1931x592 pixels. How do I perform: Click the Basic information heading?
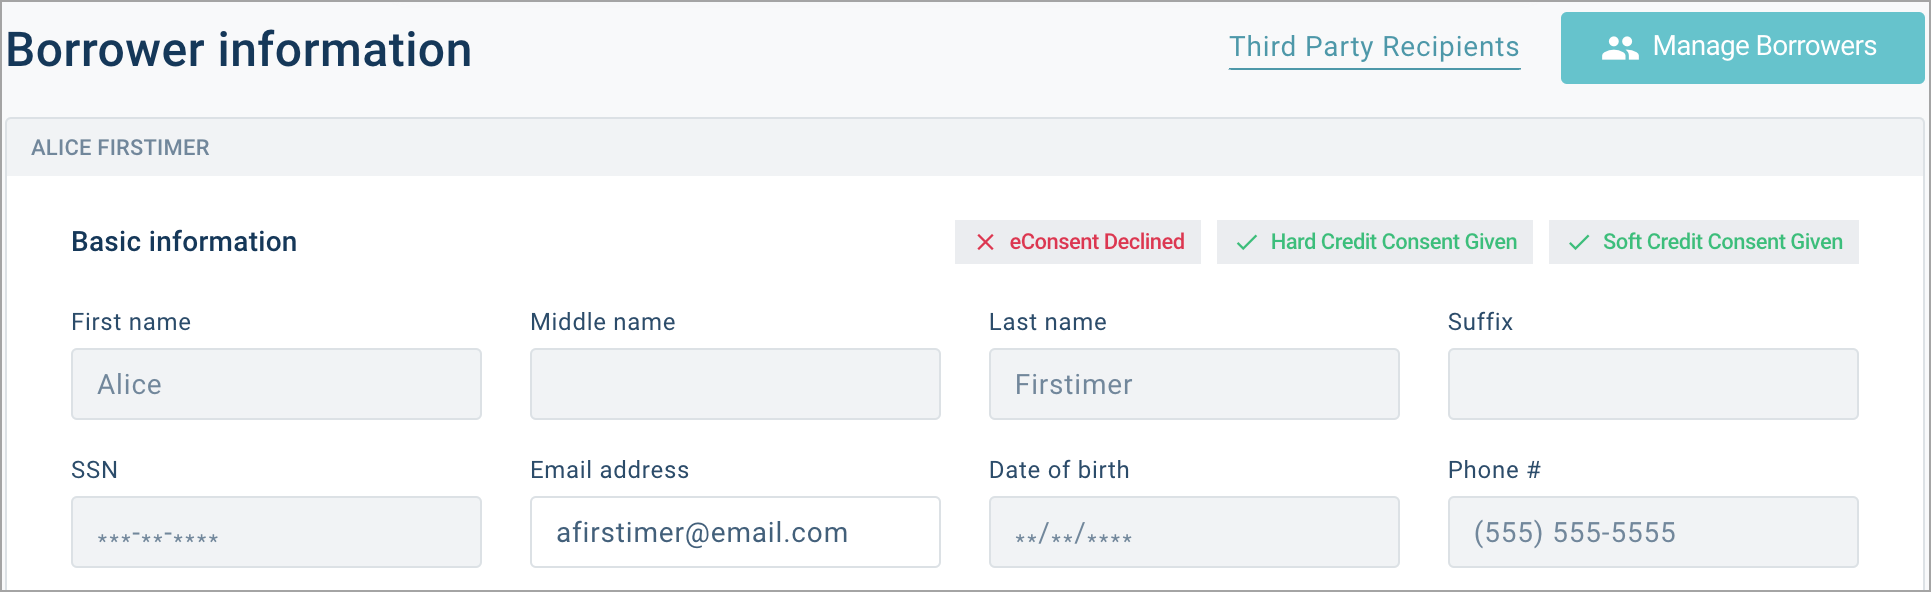tap(184, 242)
